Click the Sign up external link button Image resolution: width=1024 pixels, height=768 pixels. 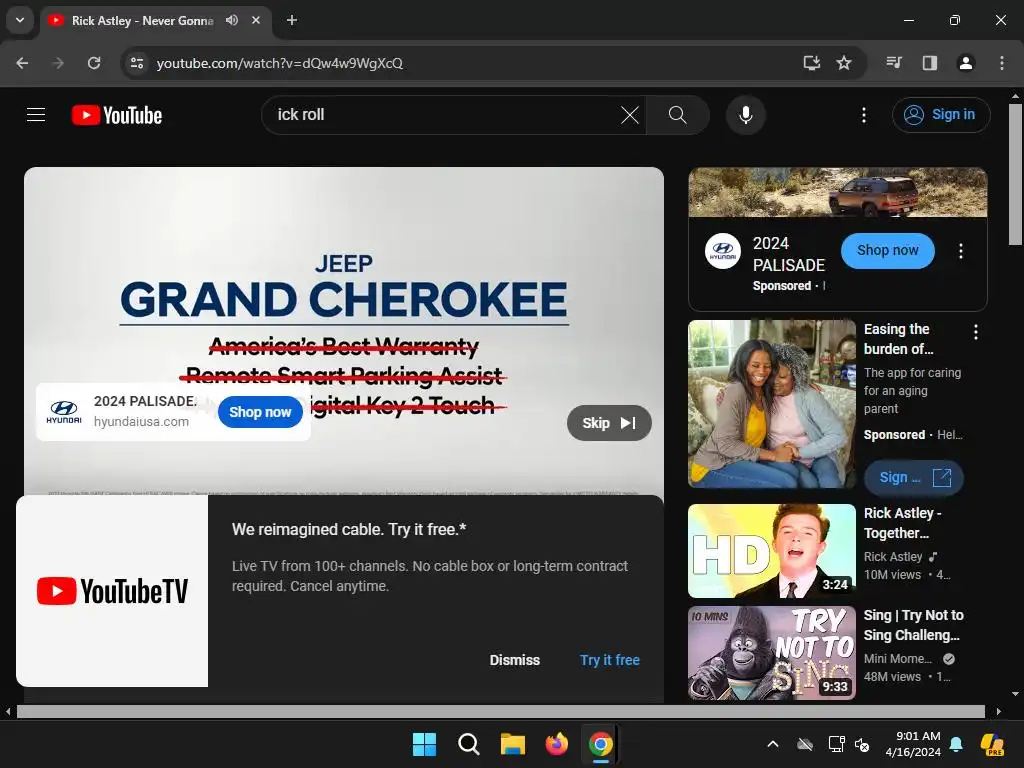point(914,477)
